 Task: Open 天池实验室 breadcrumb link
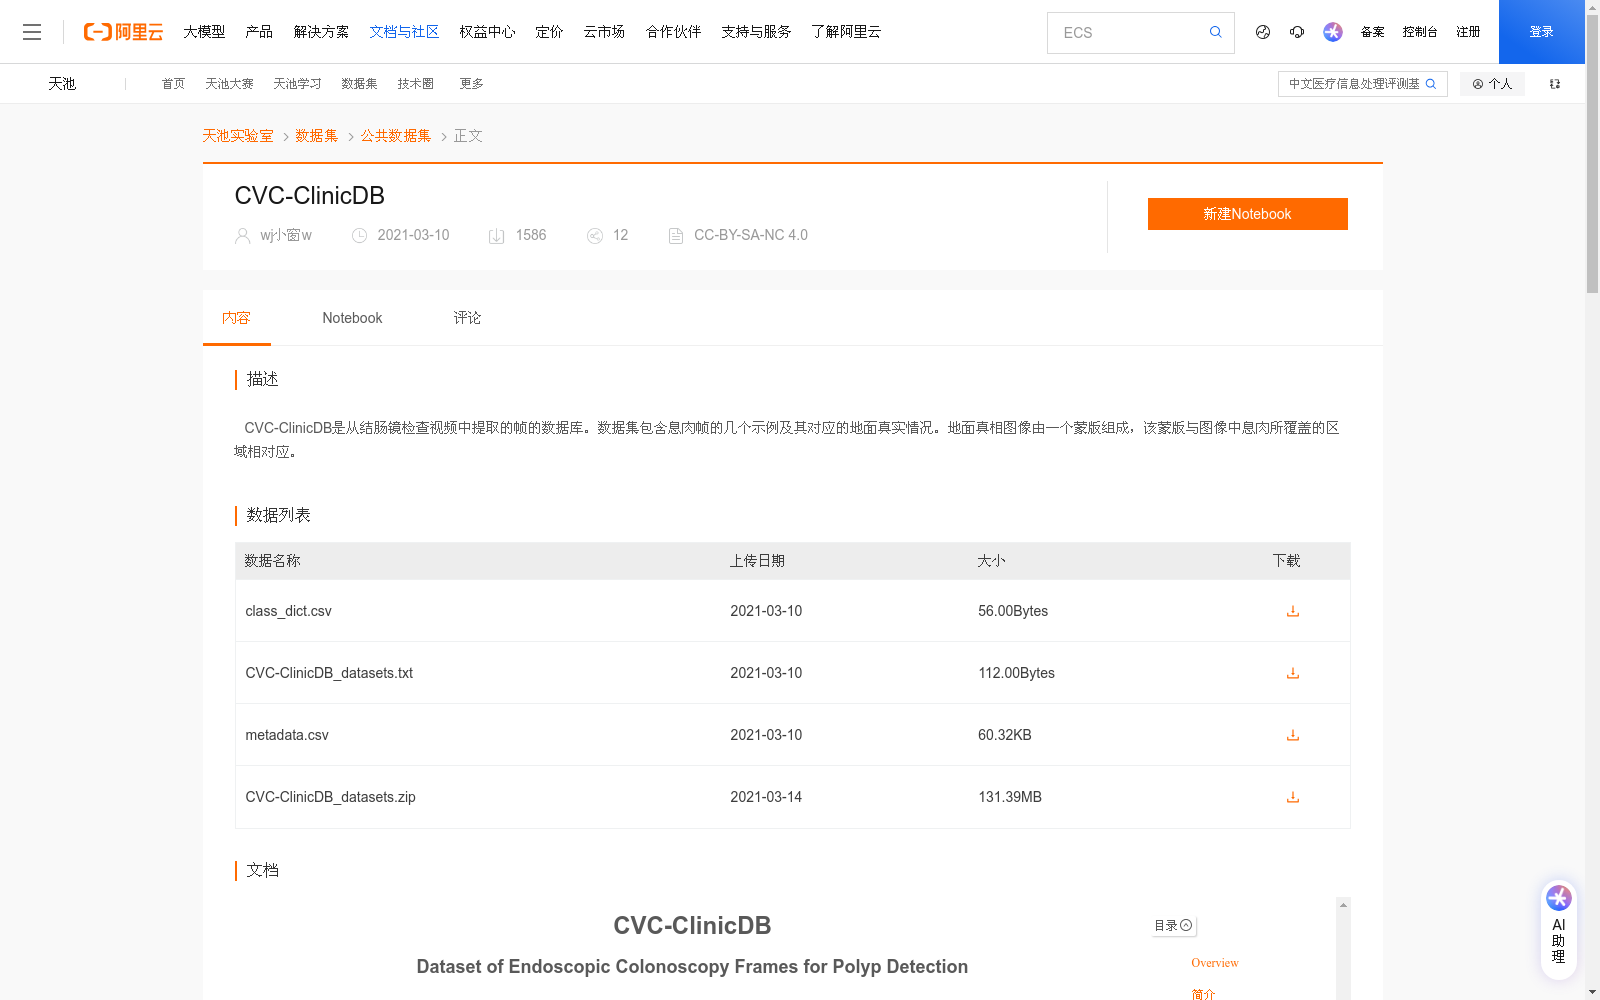(238, 136)
